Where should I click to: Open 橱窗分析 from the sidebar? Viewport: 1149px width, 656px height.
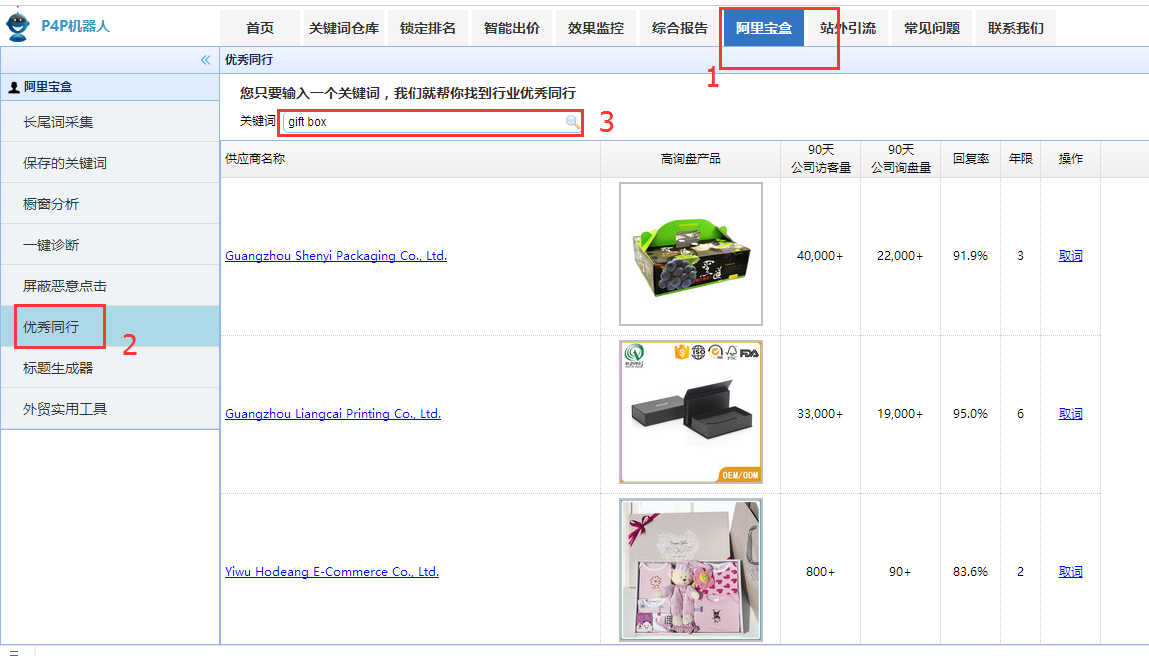(x=110, y=204)
